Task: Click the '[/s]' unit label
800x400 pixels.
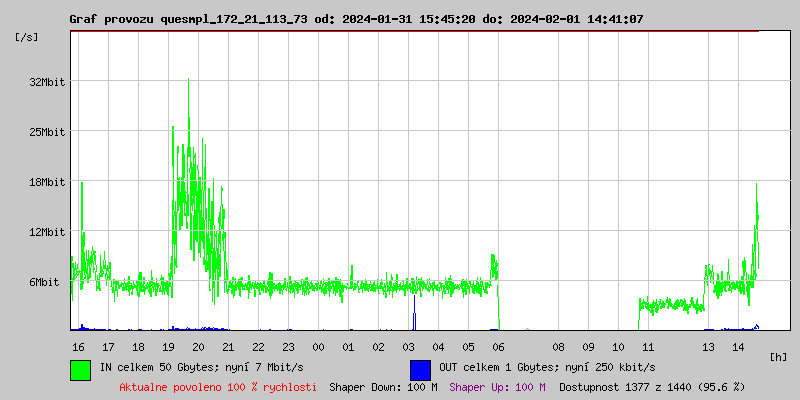Action: [28, 37]
